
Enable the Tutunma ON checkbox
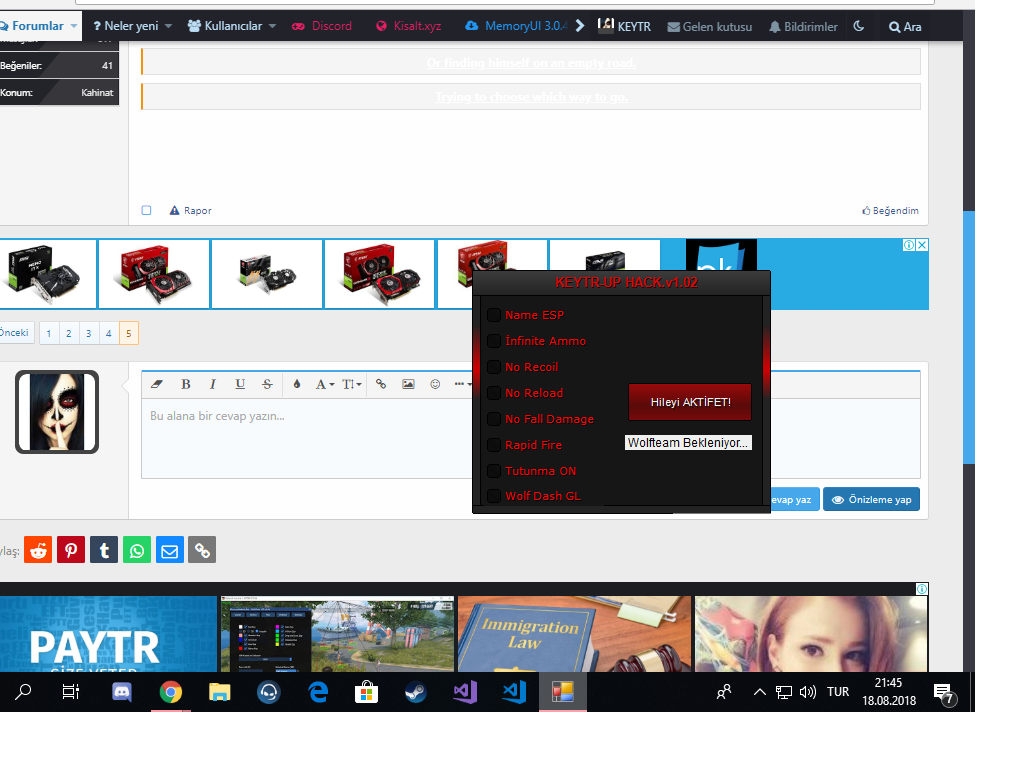point(494,471)
